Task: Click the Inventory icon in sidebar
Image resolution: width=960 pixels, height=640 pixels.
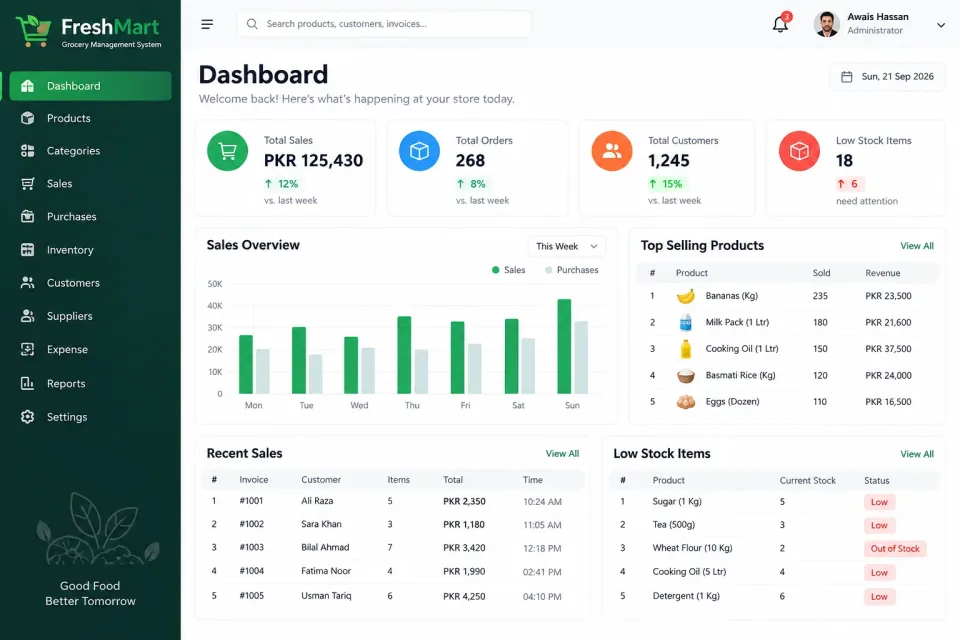Action: click(x=28, y=249)
